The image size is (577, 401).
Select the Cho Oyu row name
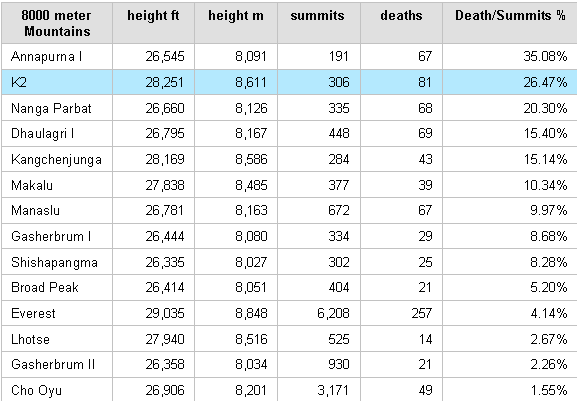[x=36, y=390]
